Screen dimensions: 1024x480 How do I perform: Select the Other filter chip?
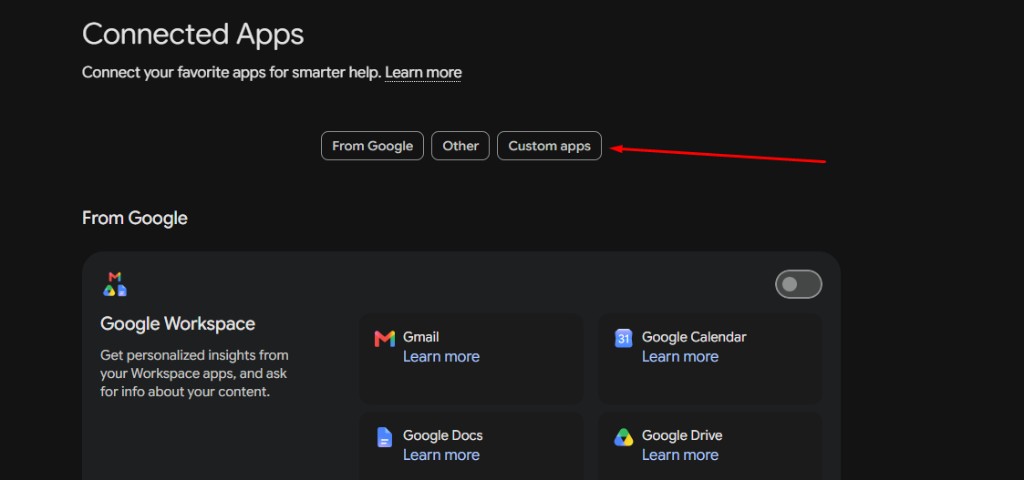click(460, 146)
